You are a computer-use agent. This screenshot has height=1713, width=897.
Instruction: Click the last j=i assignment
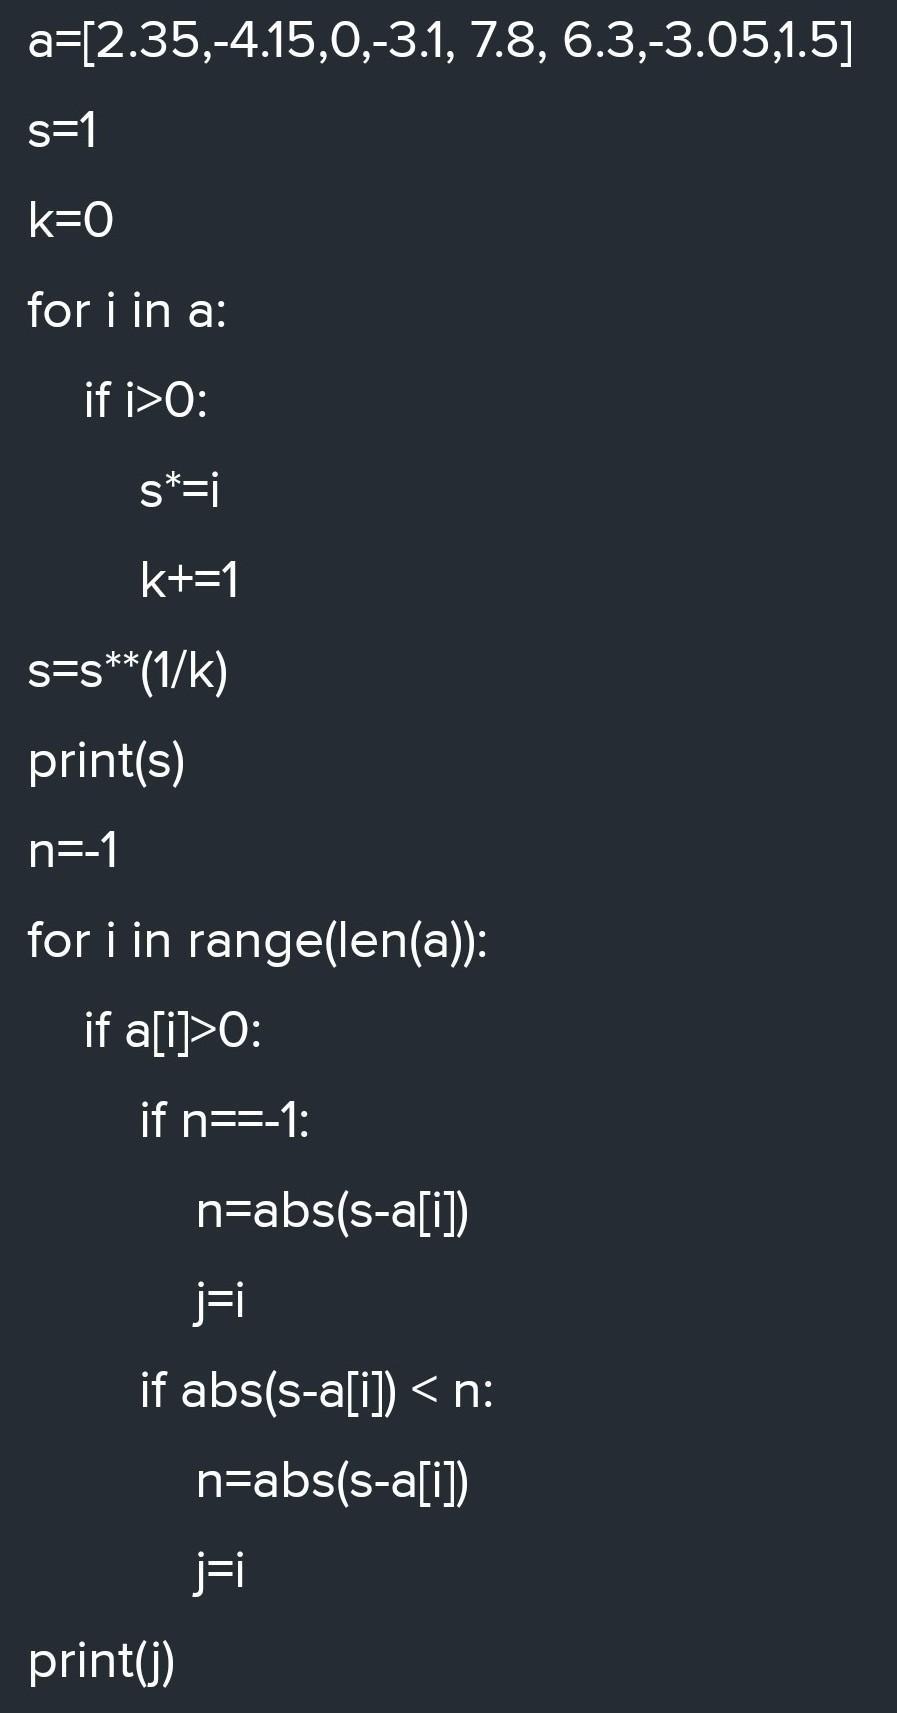[x=219, y=1572]
